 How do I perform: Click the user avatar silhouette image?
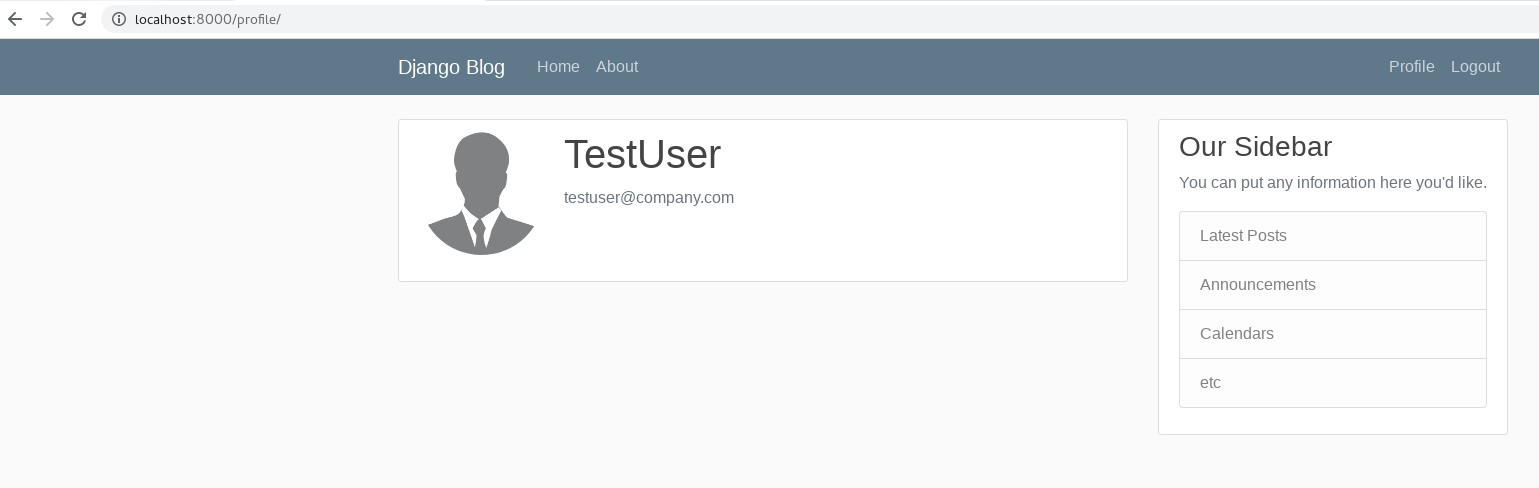(481, 194)
